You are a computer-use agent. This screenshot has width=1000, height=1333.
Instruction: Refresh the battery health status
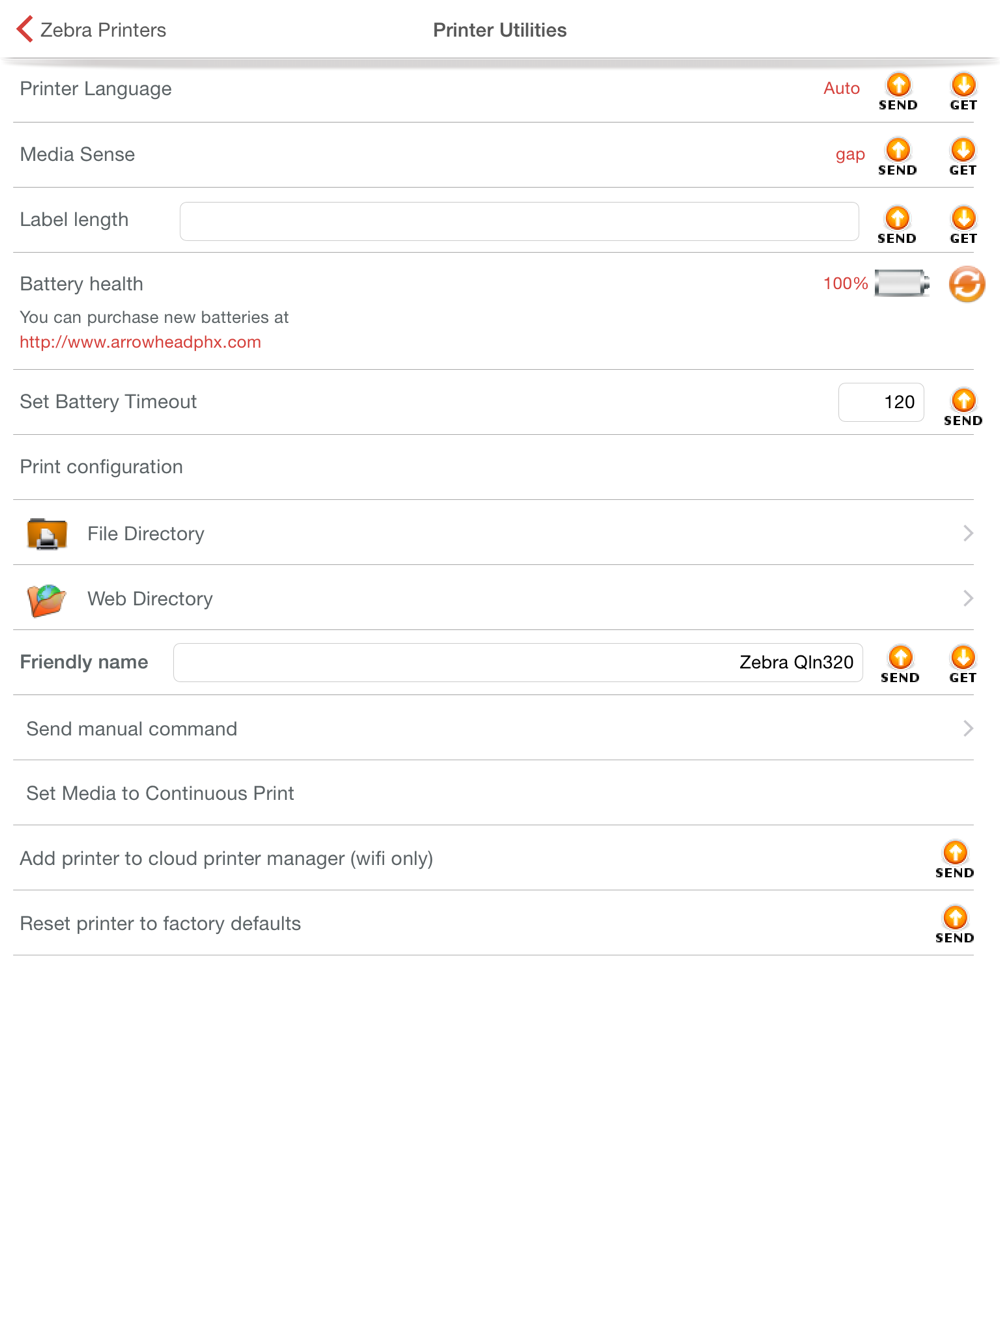(967, 284)
